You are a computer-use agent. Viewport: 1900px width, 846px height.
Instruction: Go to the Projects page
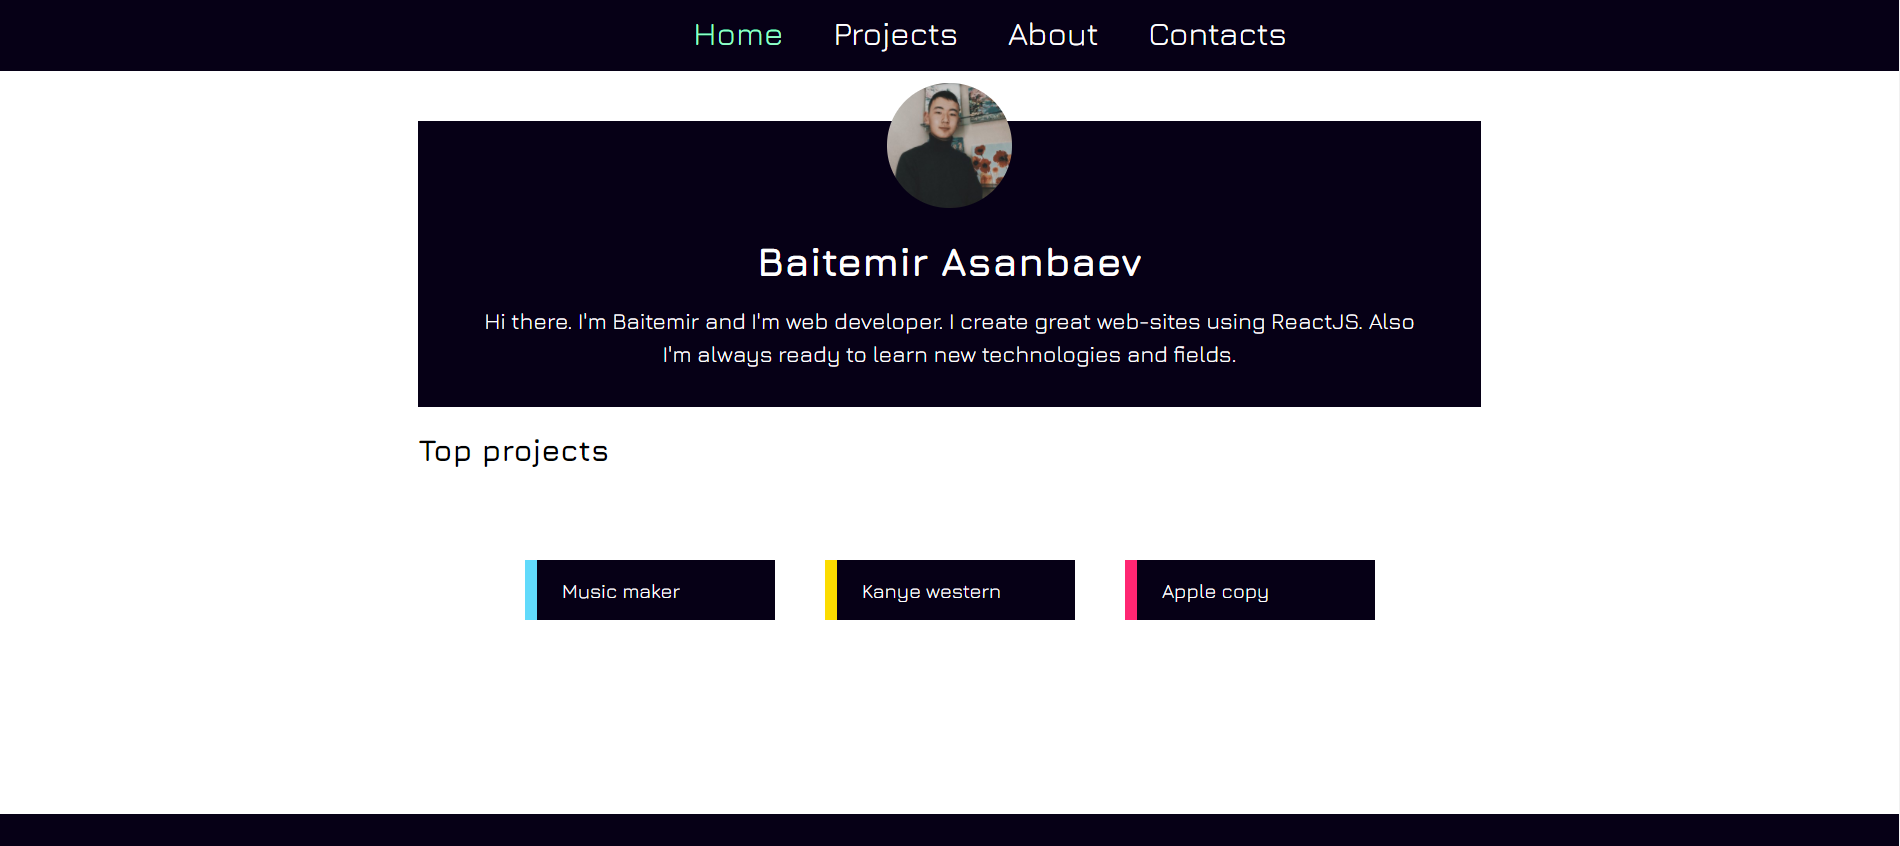tap(895, 35)
